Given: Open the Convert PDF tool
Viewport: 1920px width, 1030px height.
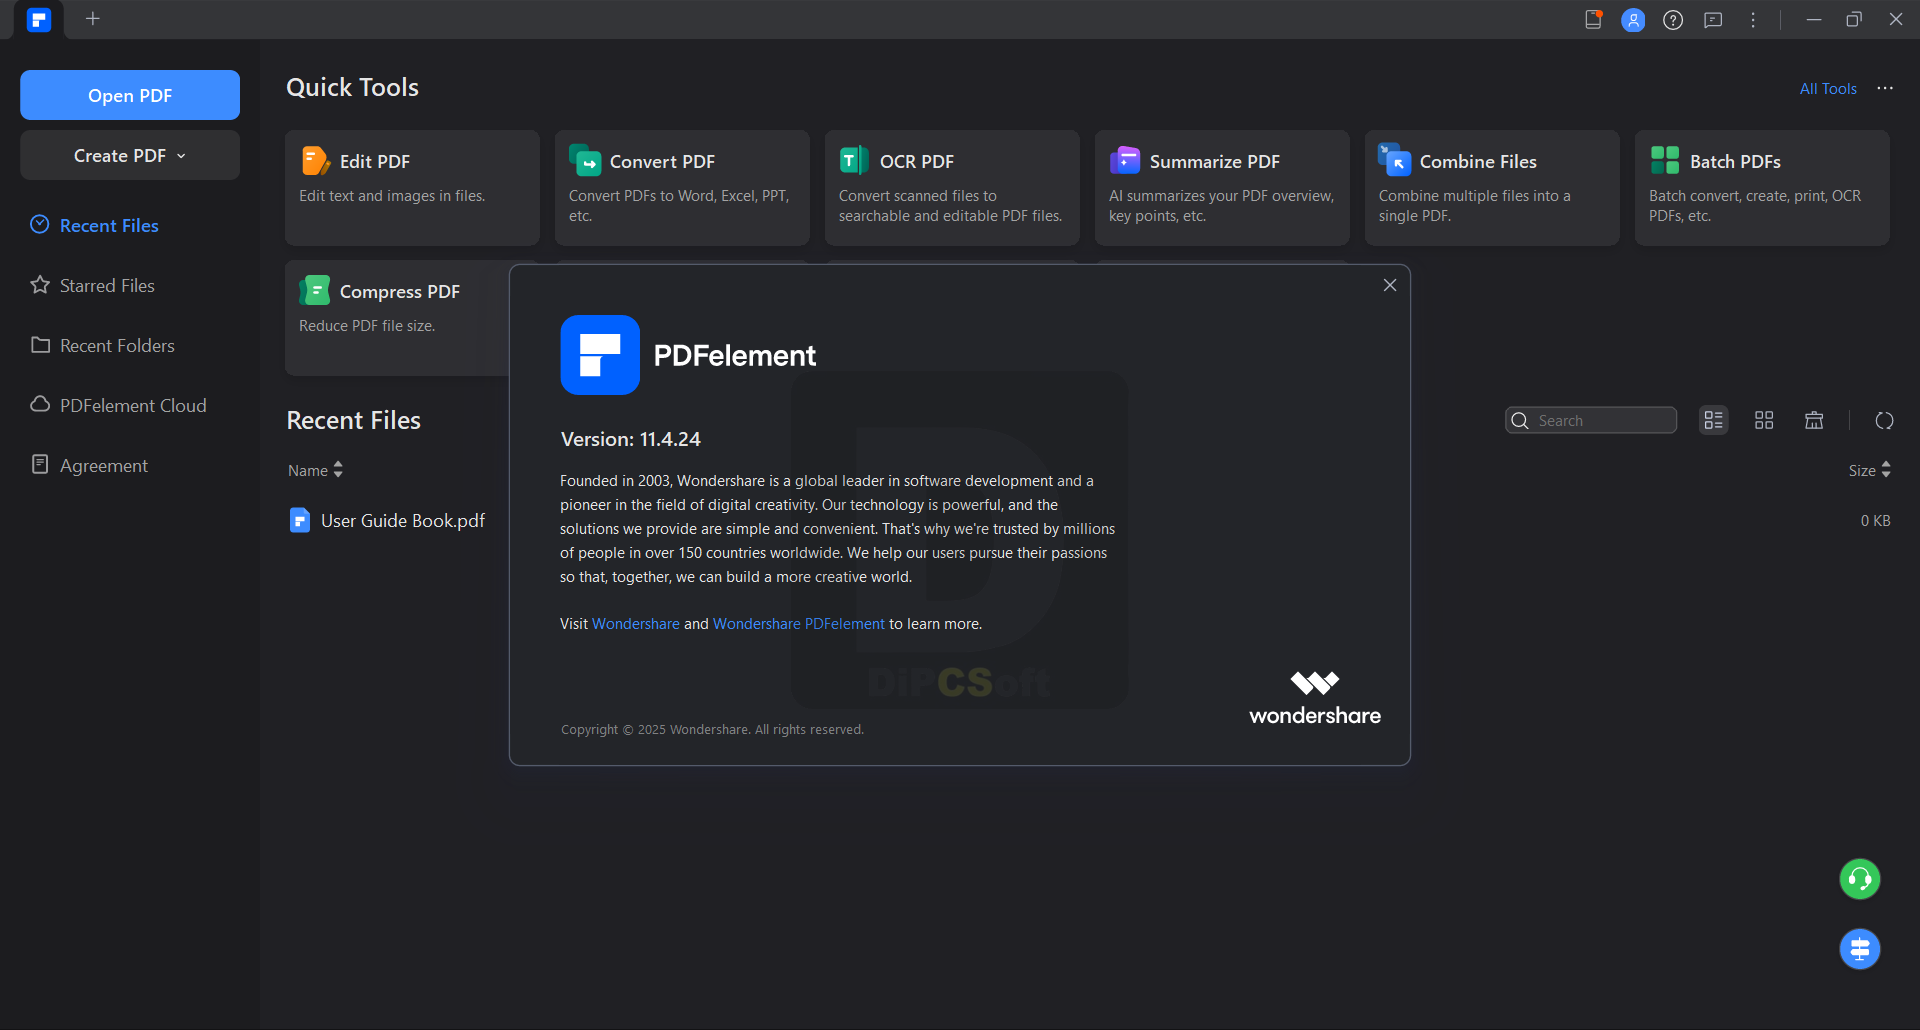Looking at the screenshot, I should (x=682, y=188).
